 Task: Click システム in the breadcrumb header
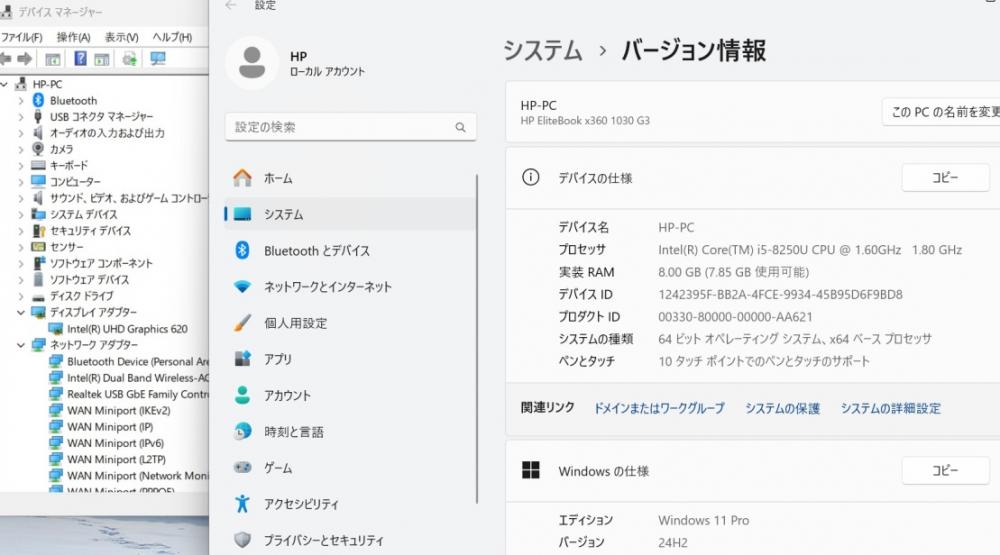[543, 50]
